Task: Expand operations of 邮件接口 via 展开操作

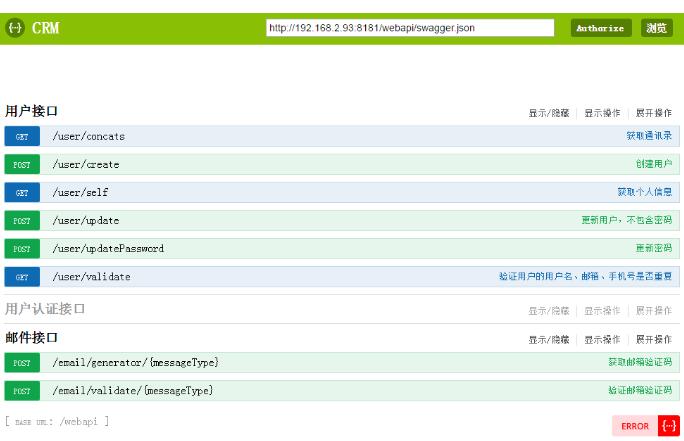Action: pos(654,340)
